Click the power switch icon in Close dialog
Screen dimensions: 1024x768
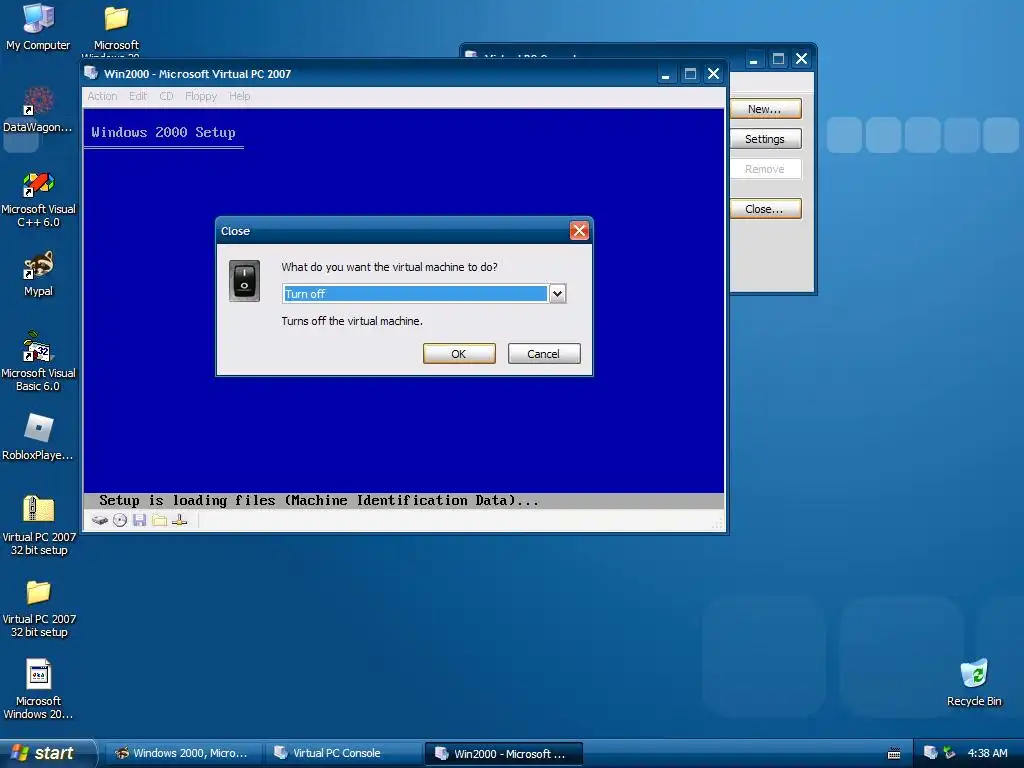(244, 281)
